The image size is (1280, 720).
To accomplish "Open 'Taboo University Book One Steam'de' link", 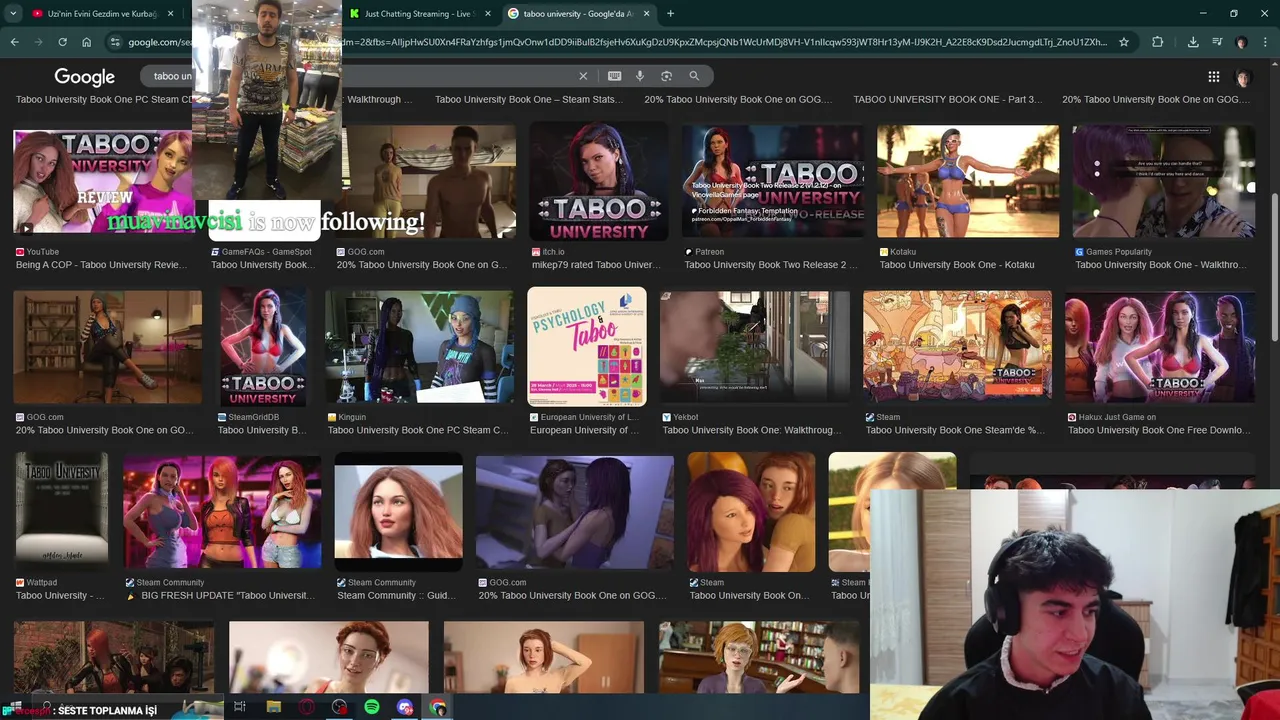I will coord(955,430).
